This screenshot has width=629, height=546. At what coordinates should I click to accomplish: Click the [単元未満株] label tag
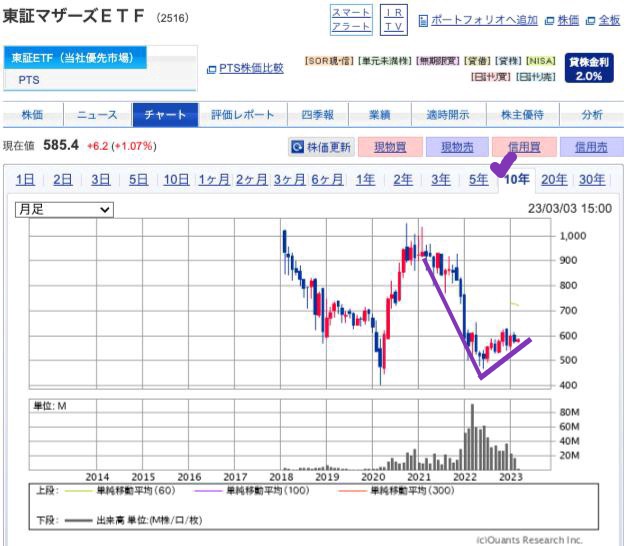click(x=385, y=61)
